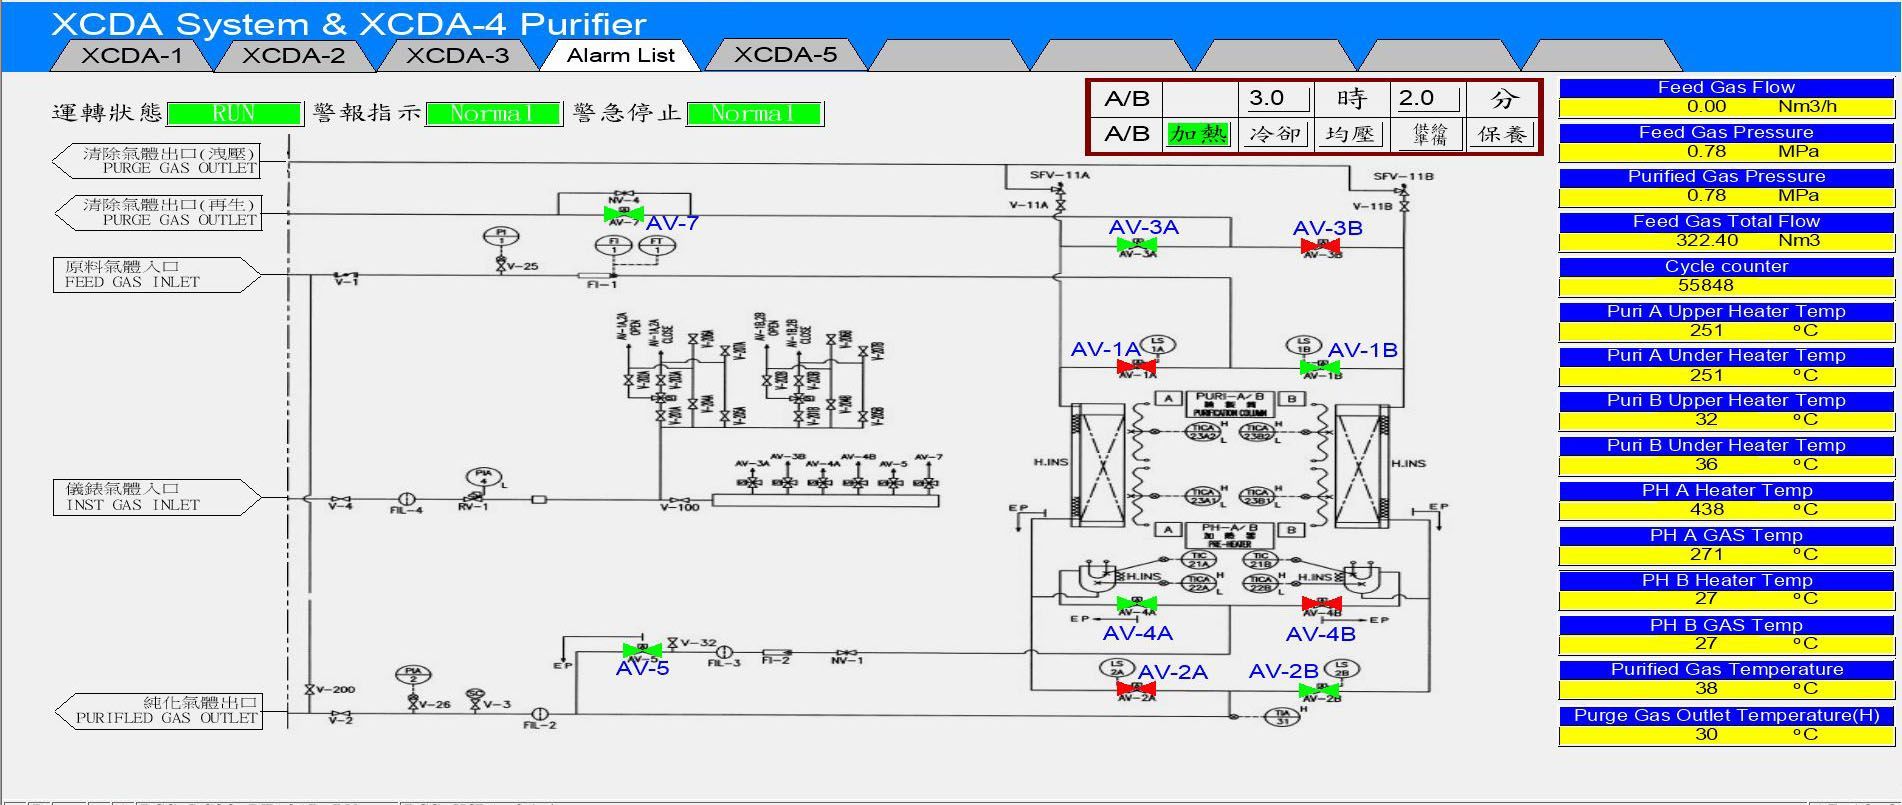The height and width of the screenshot is (805, 1902).
Task: Click the Purified Gas Pressure value
Action: [x=1726, y=196]
